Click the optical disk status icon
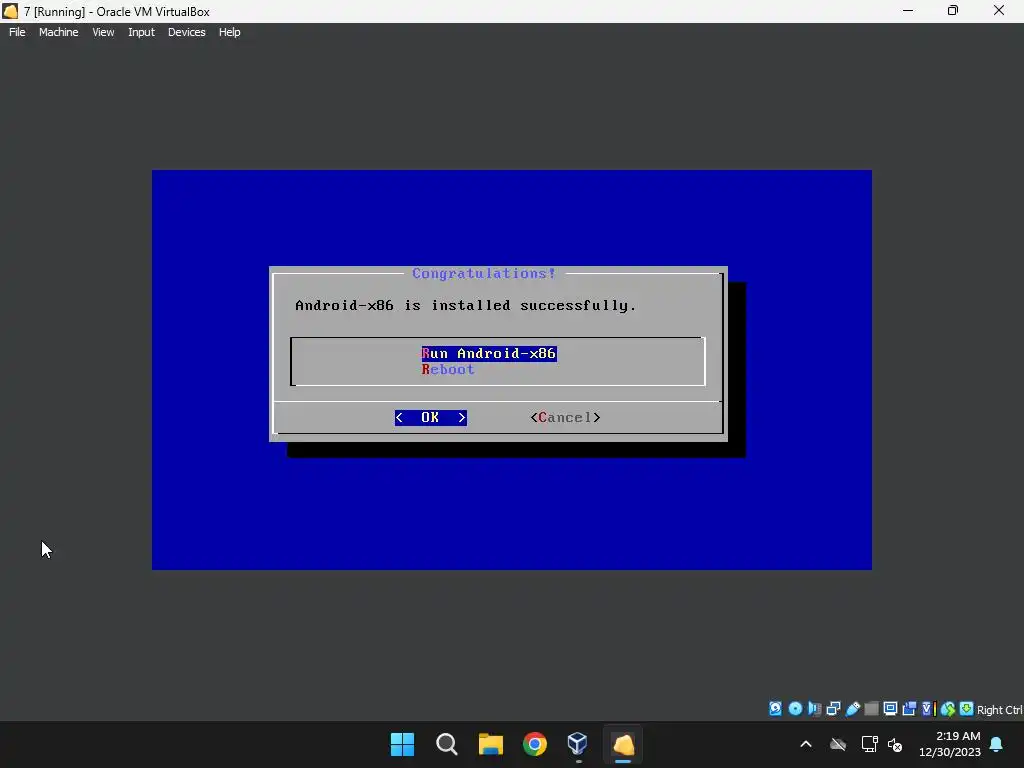The image size is (1024, 768). pos(795,709)
